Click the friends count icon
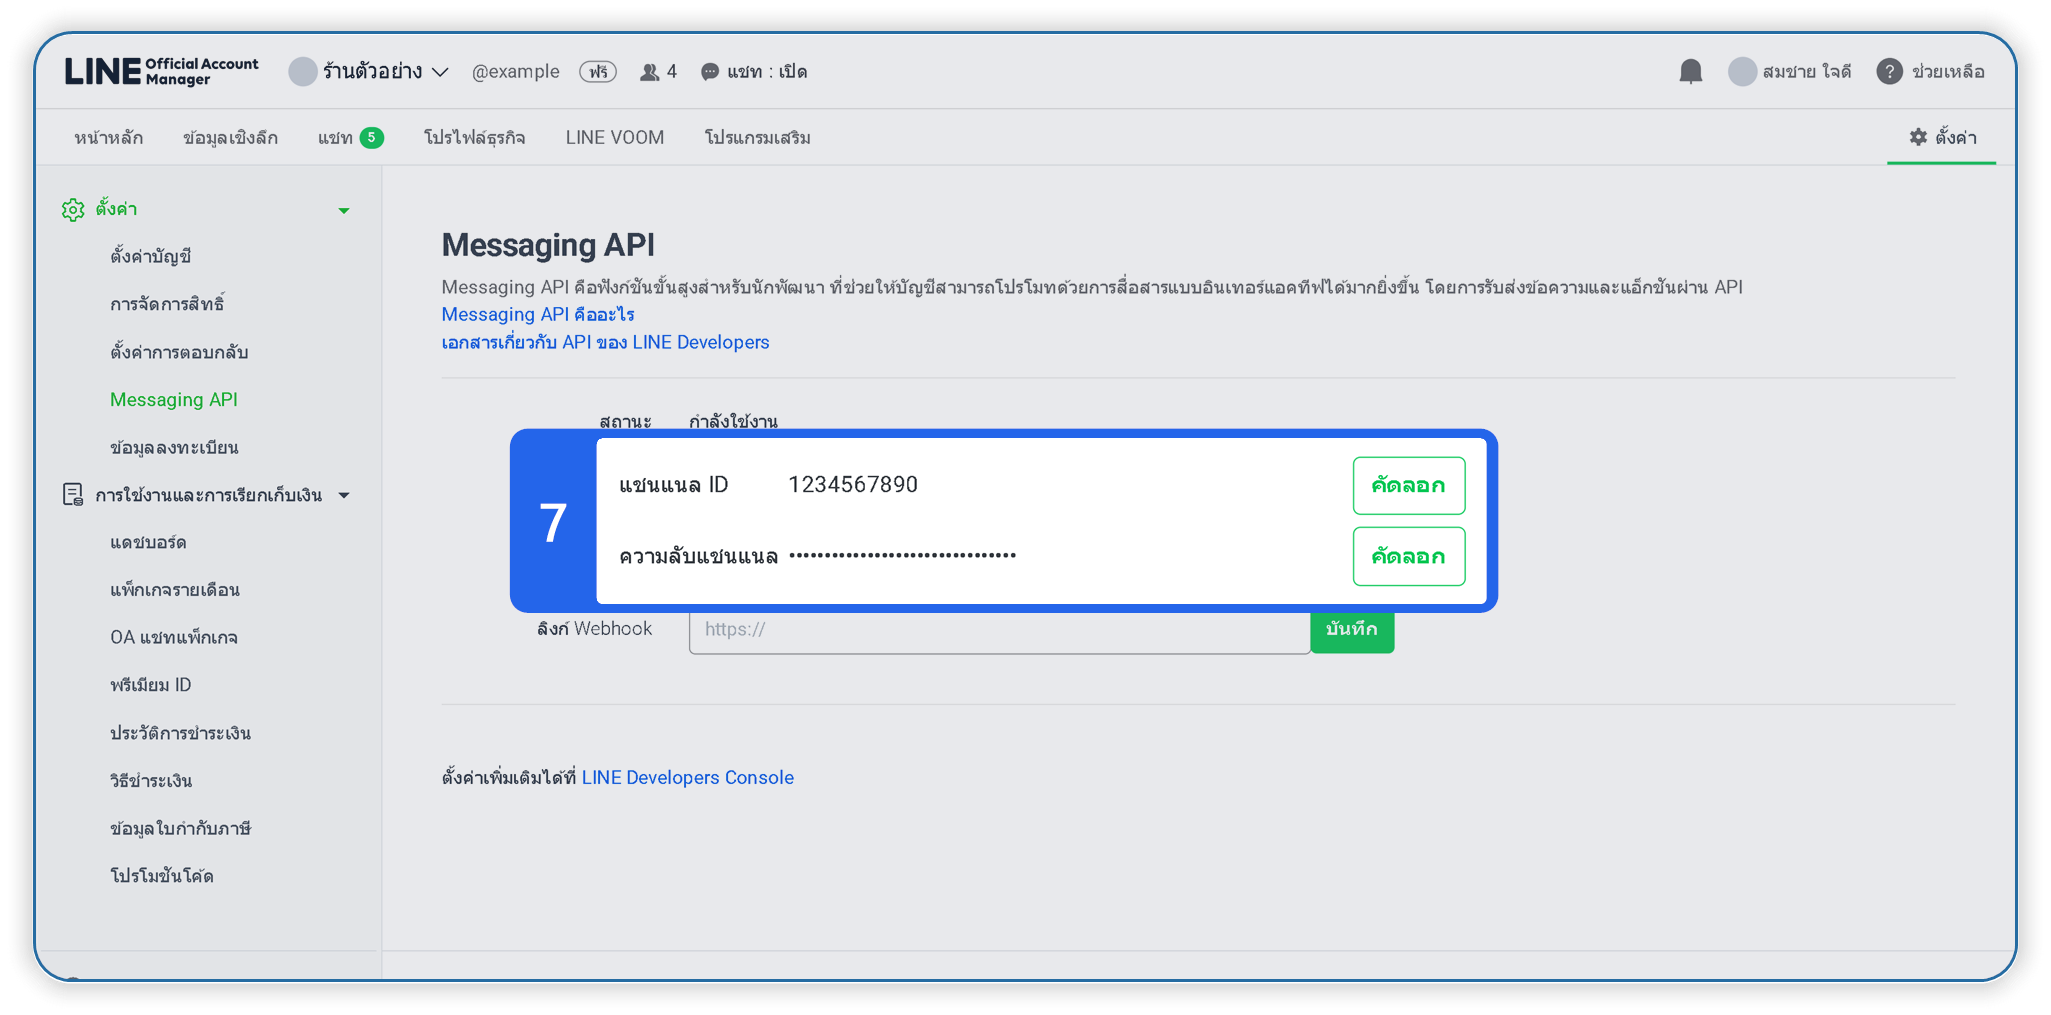 pyautogui.click(x=650, y=72)
